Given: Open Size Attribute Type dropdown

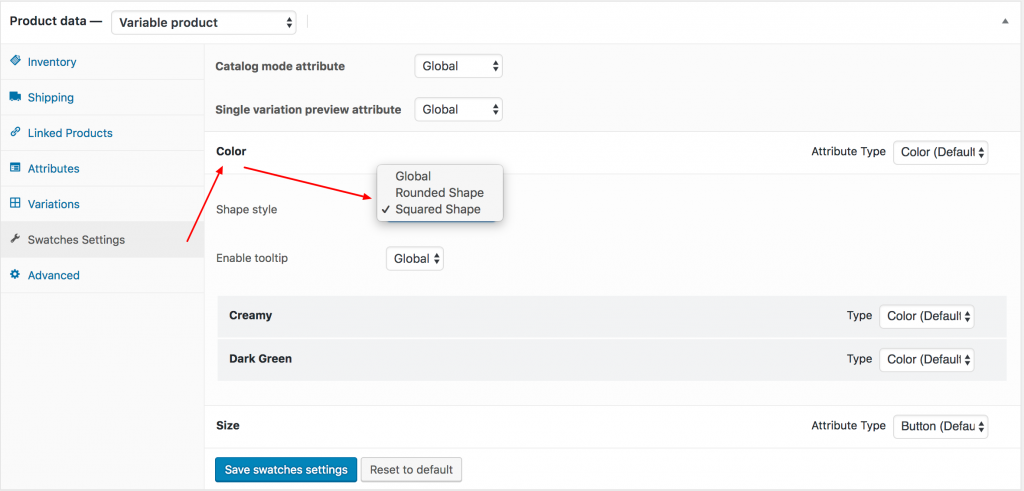Looking at the screenshot, I should point(940,426).
